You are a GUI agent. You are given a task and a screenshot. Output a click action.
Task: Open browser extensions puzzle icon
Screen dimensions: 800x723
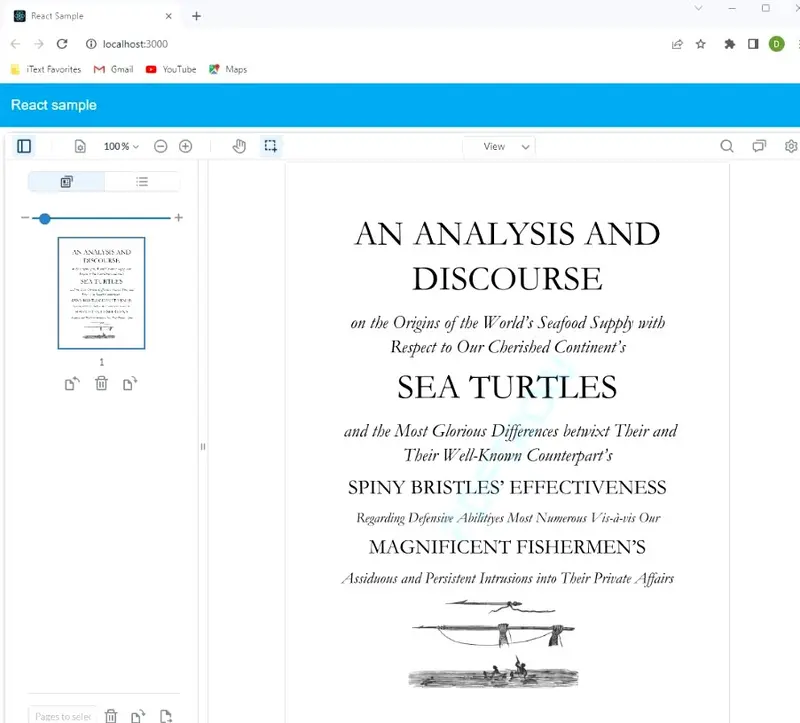pos(730,44)
